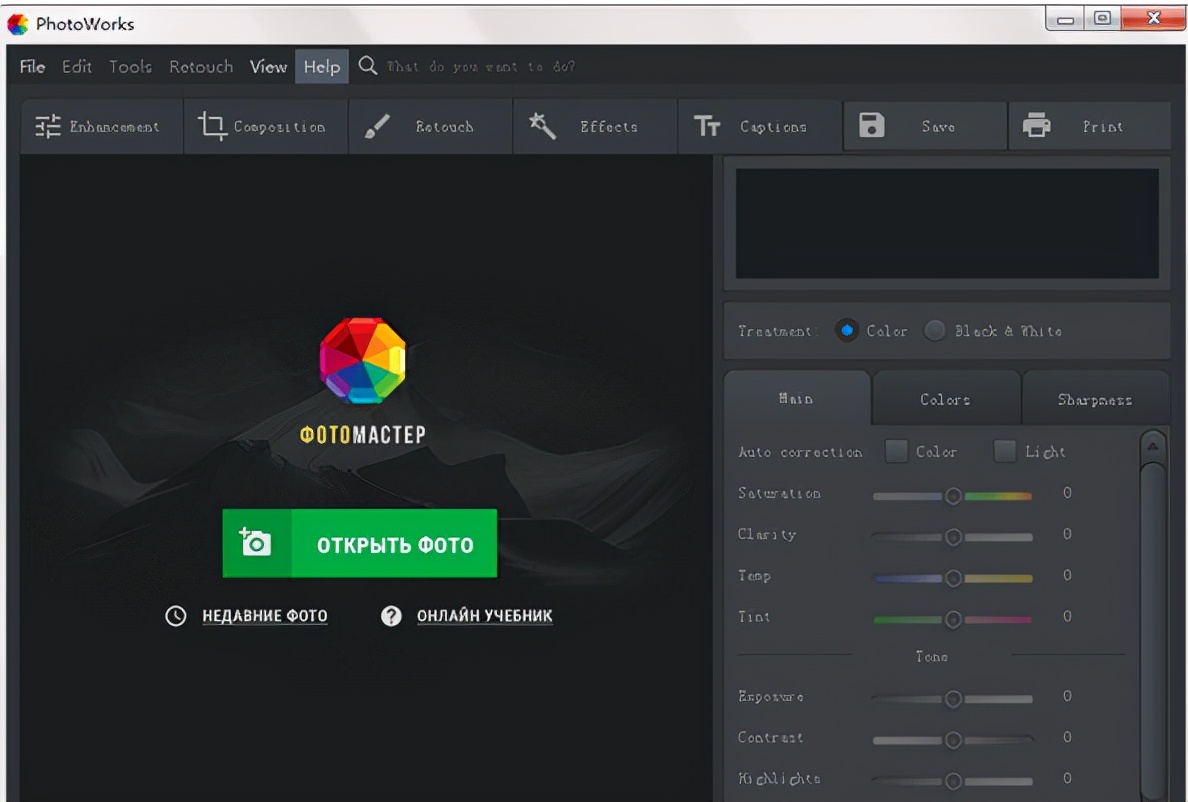
Task: Minimize the PhotoWorks window
Action: tap(1066, 19)
